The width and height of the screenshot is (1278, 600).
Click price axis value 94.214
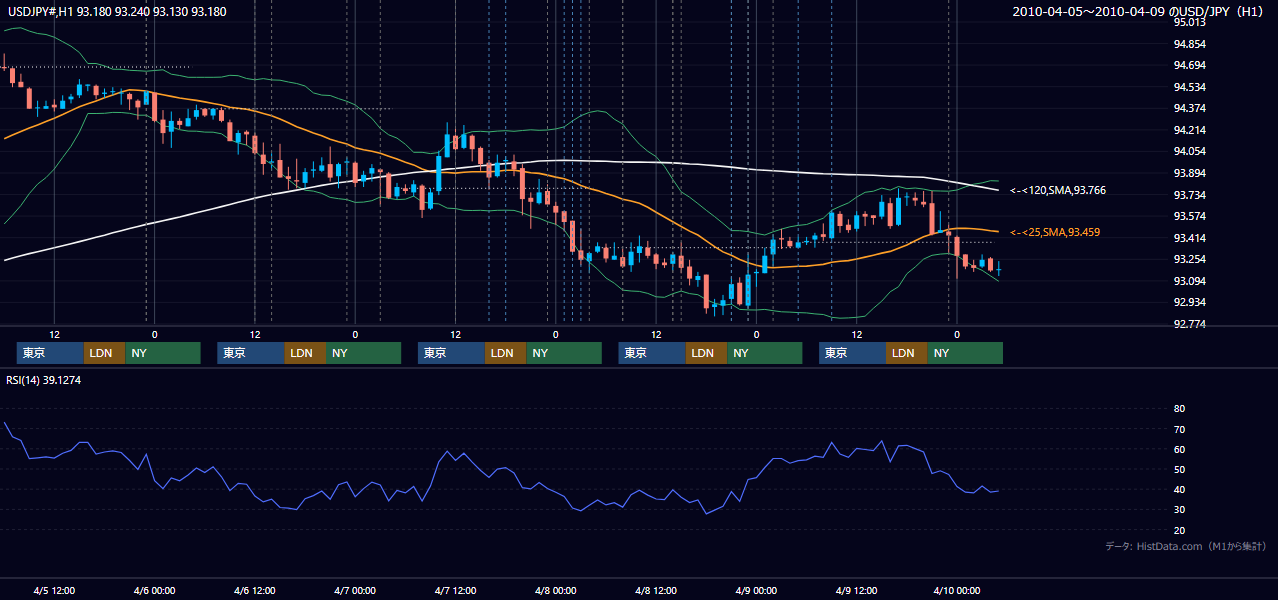1188,130
